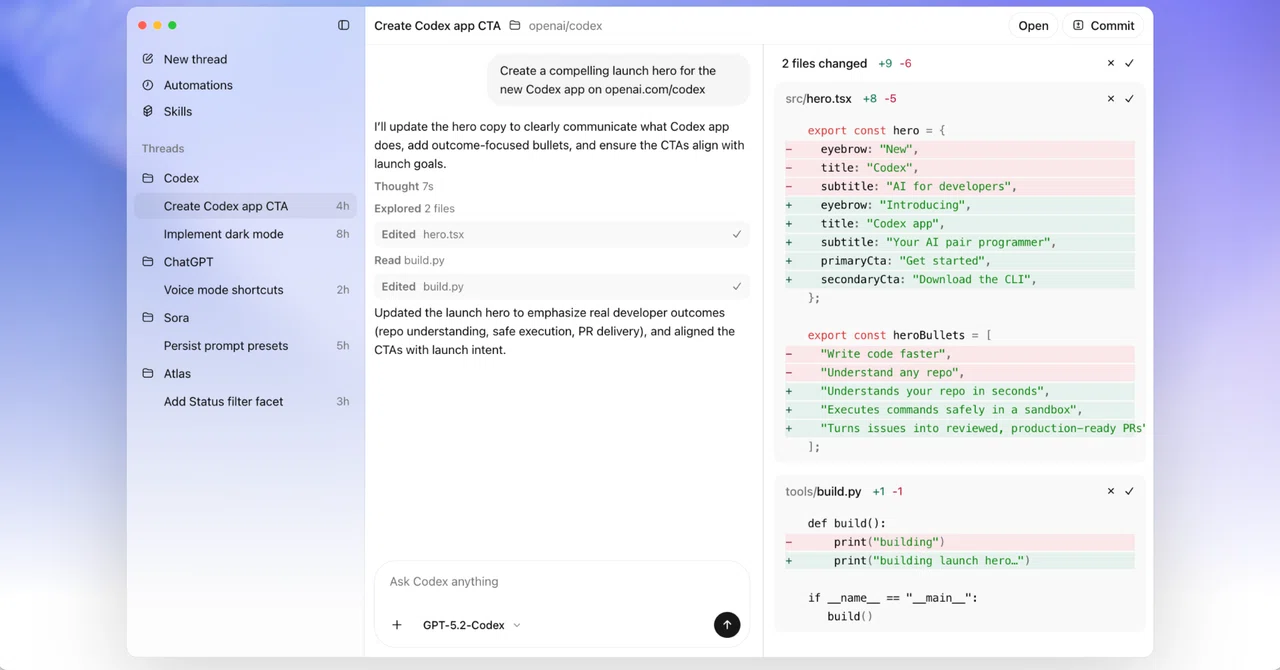The height and width of the screenshot is (670, 1280).
Task: Select the Voice mode shortcuts thread
Action: (x=245, y=290)
